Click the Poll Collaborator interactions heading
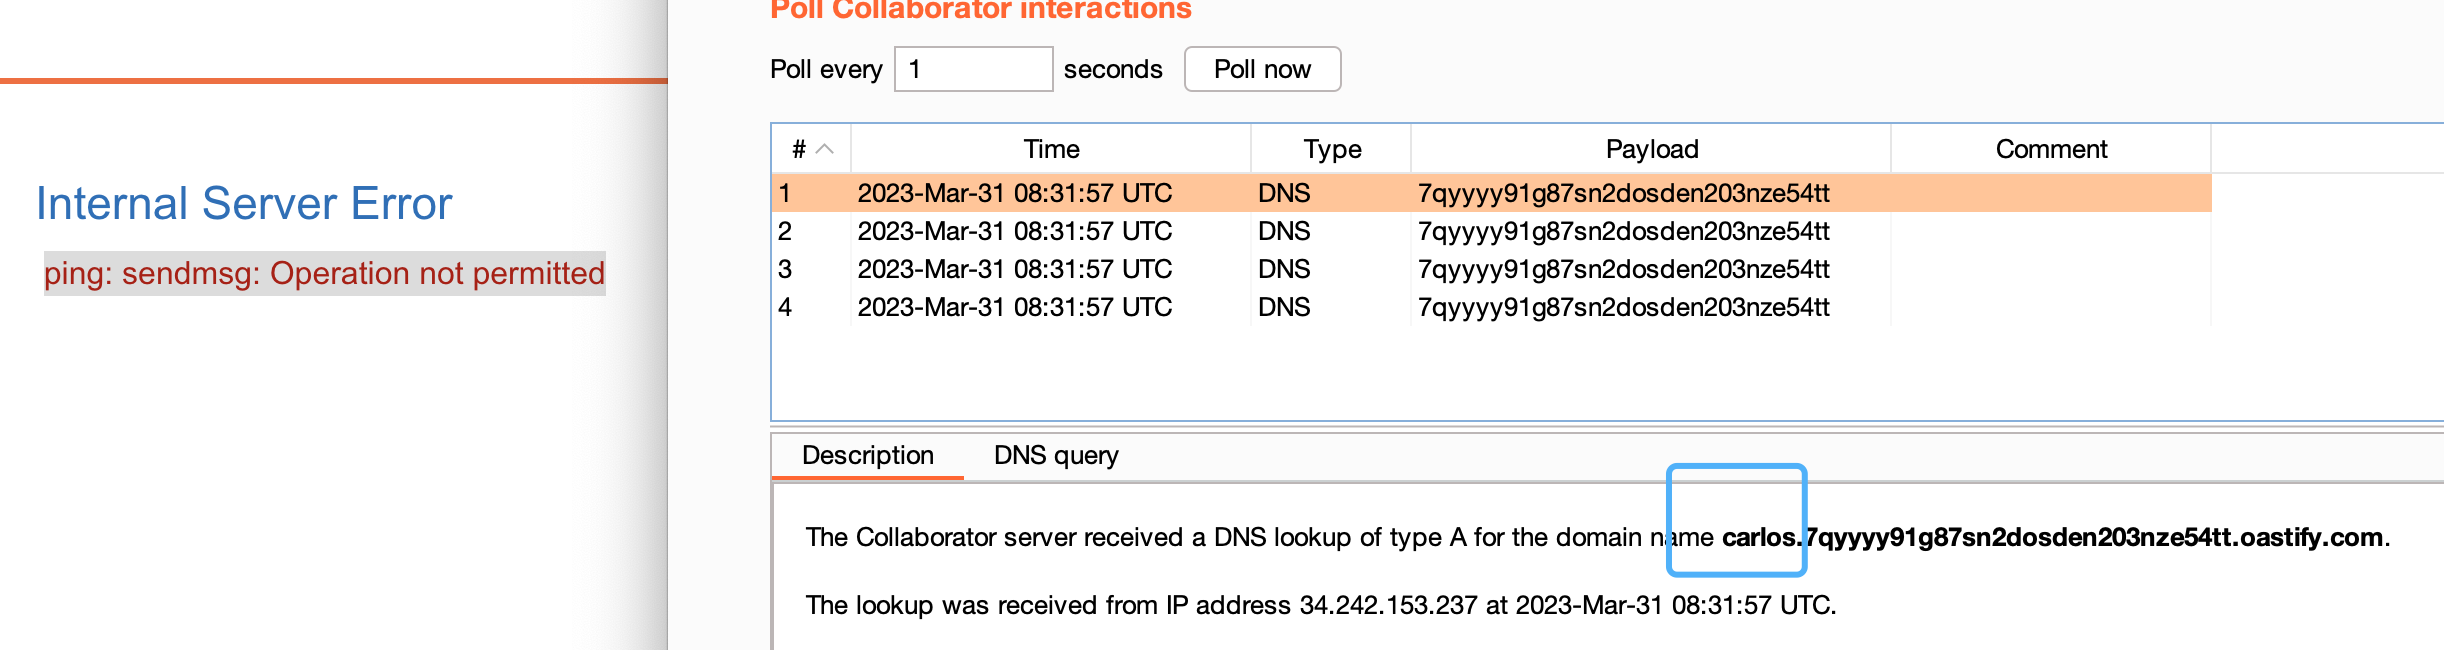The height and width of the screenshot is (650, 2444). click(x=980, y=10)
